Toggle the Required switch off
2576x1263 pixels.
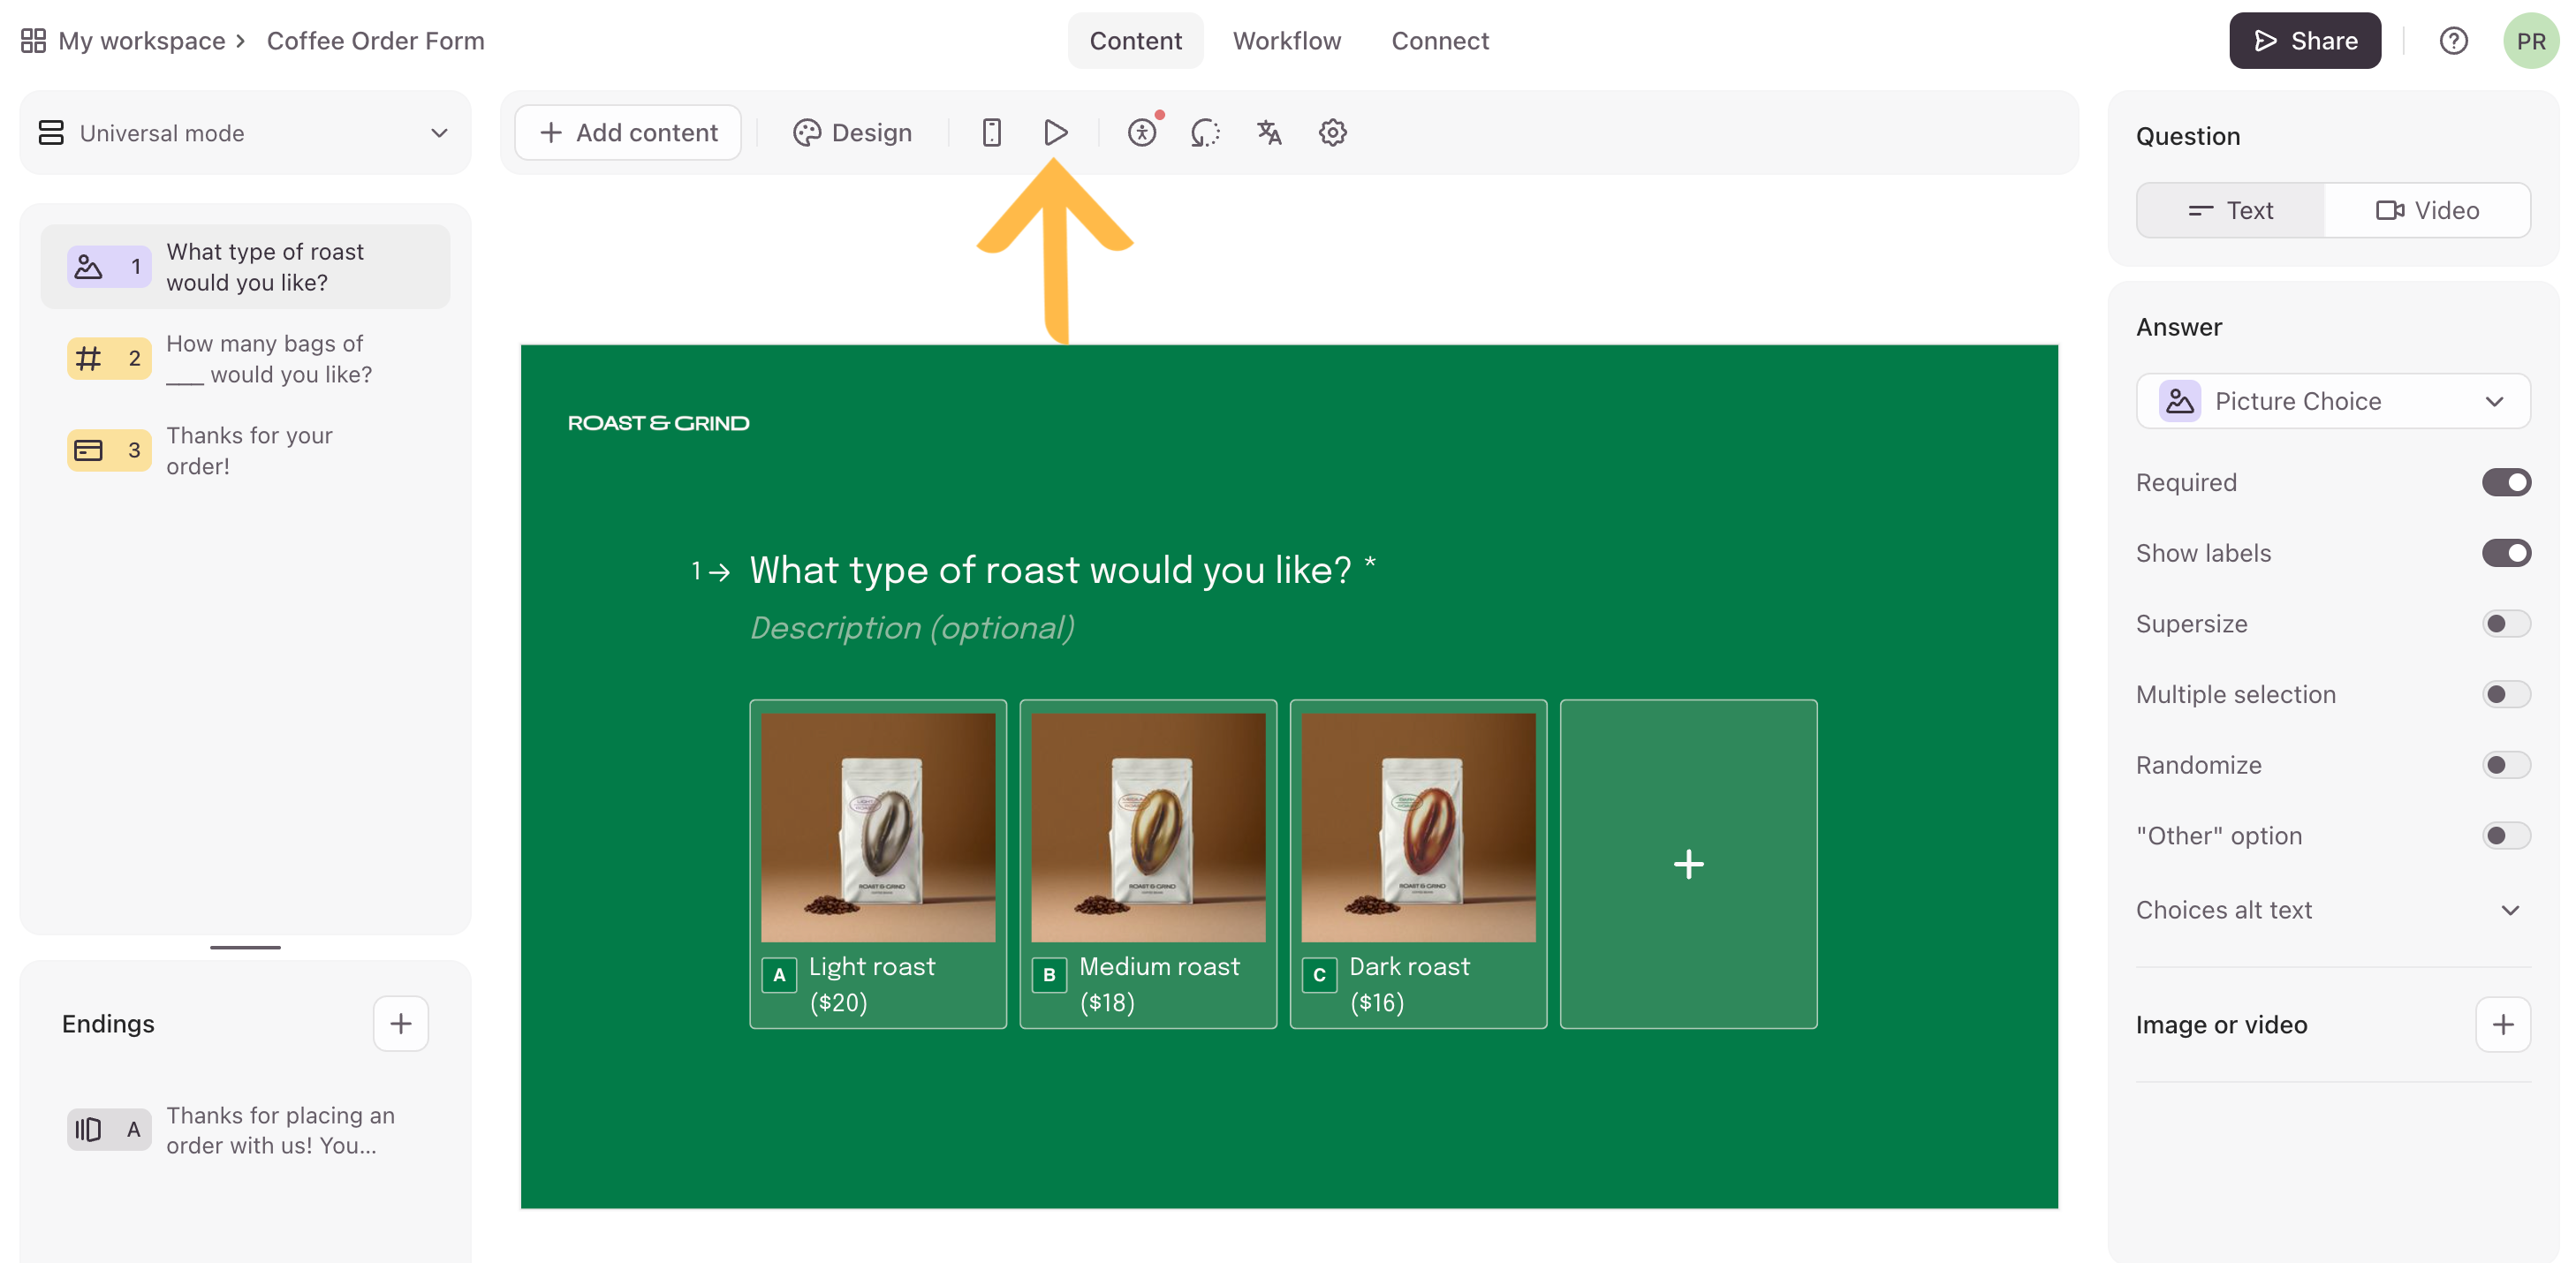(x=2505, y=483)
